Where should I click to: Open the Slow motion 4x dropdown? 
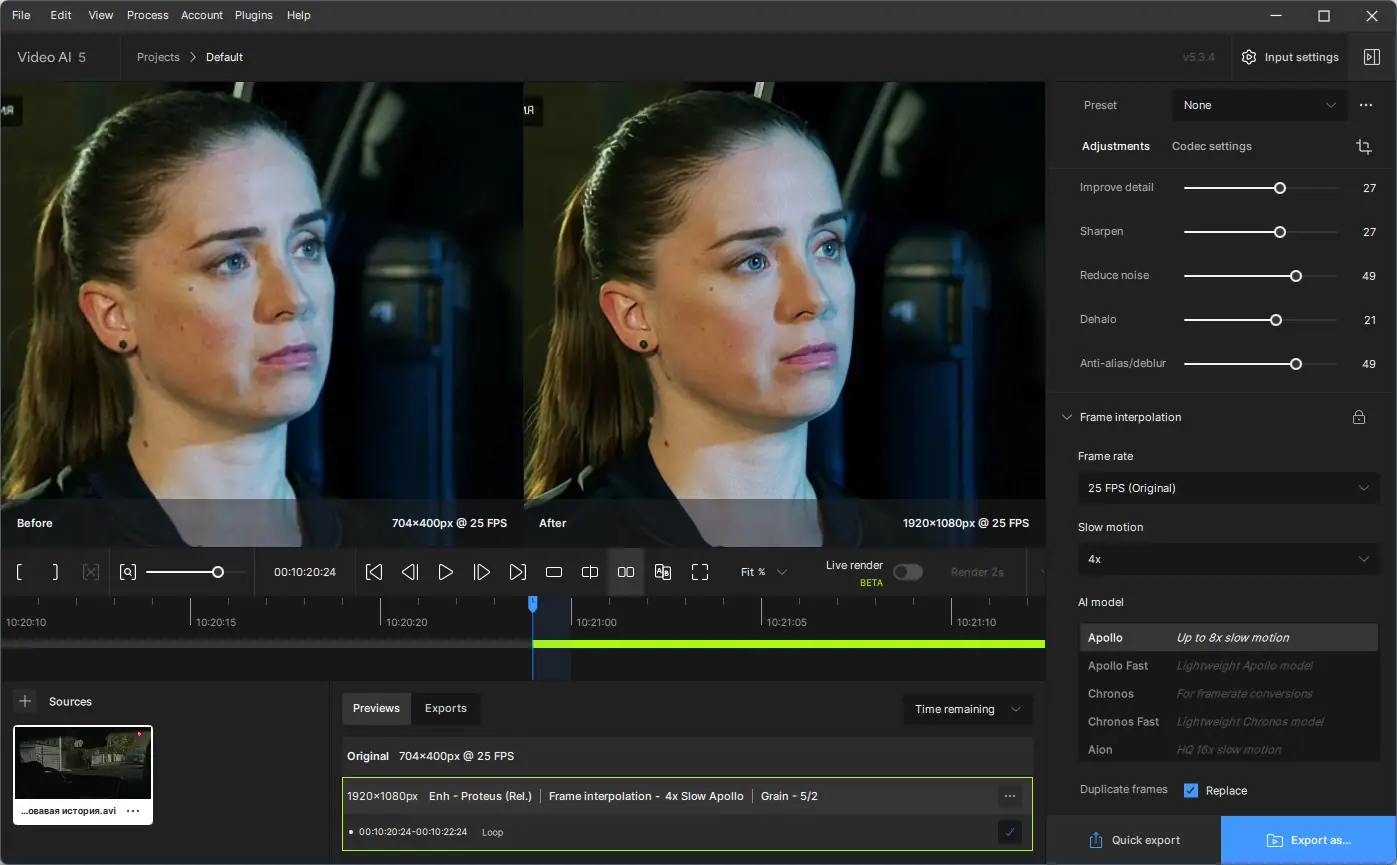(1228, 559)
